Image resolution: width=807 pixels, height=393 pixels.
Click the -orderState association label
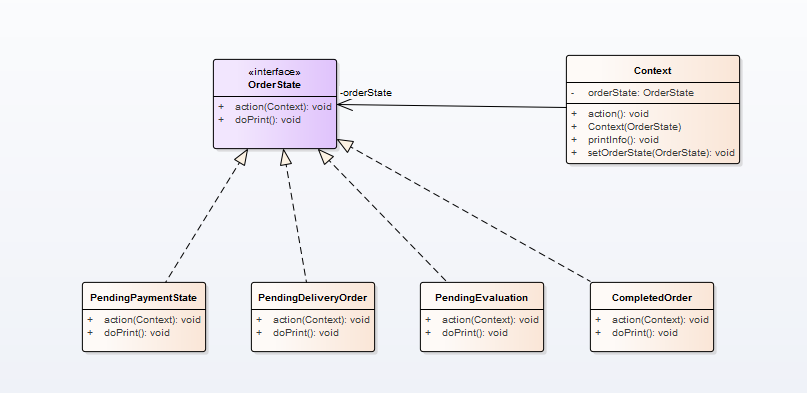(365, 93)
